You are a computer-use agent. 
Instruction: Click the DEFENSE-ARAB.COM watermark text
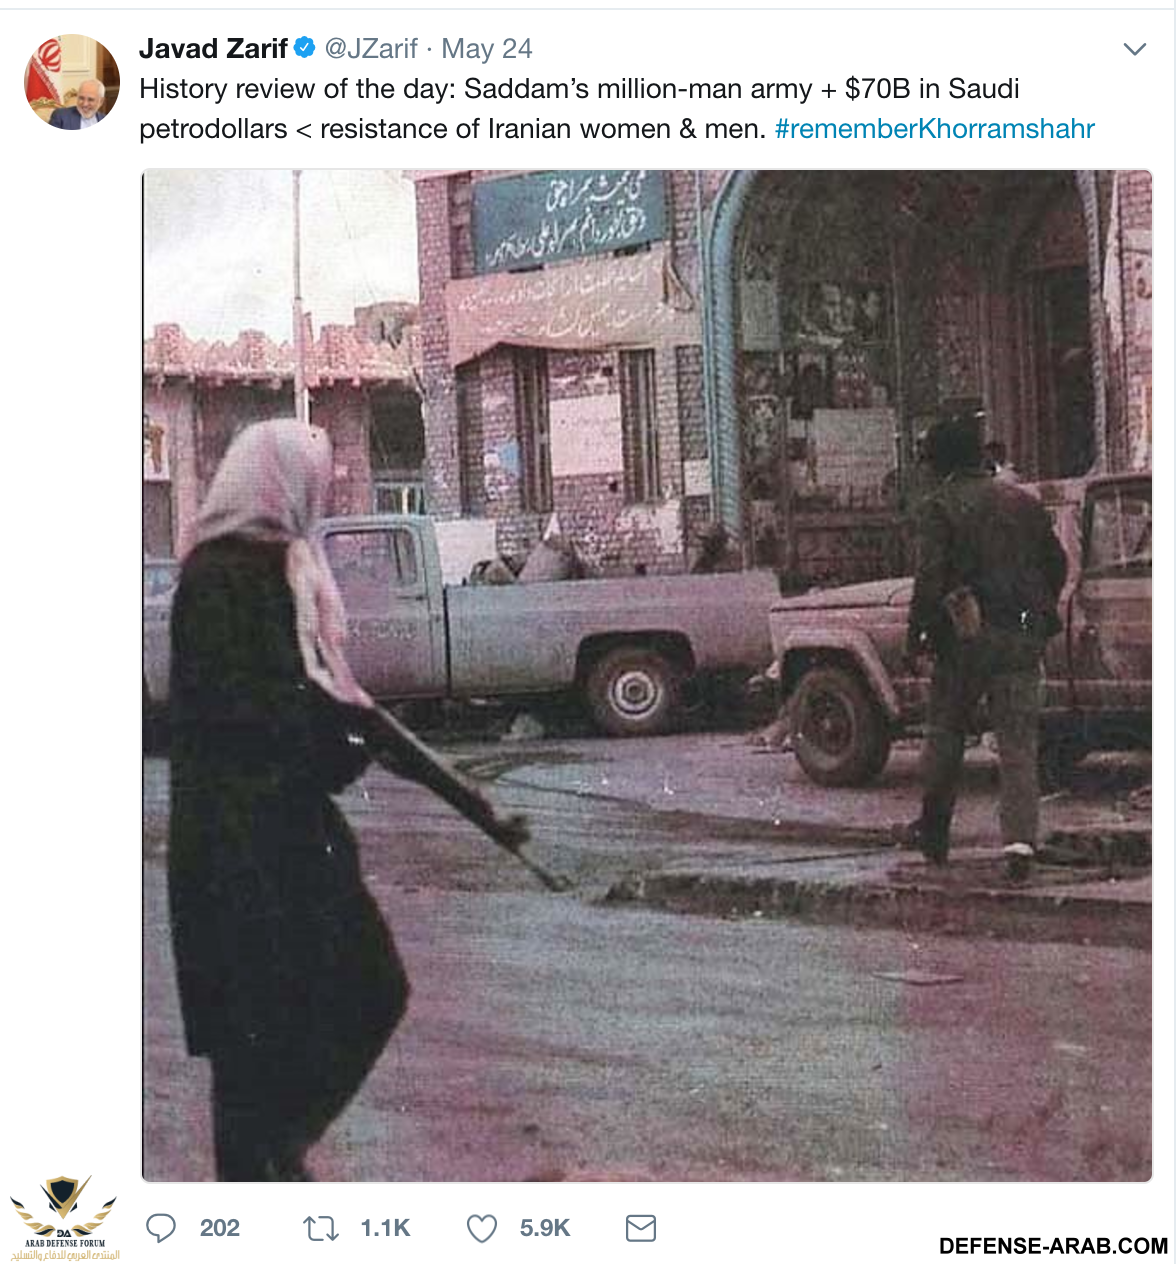[1053, 1246]
